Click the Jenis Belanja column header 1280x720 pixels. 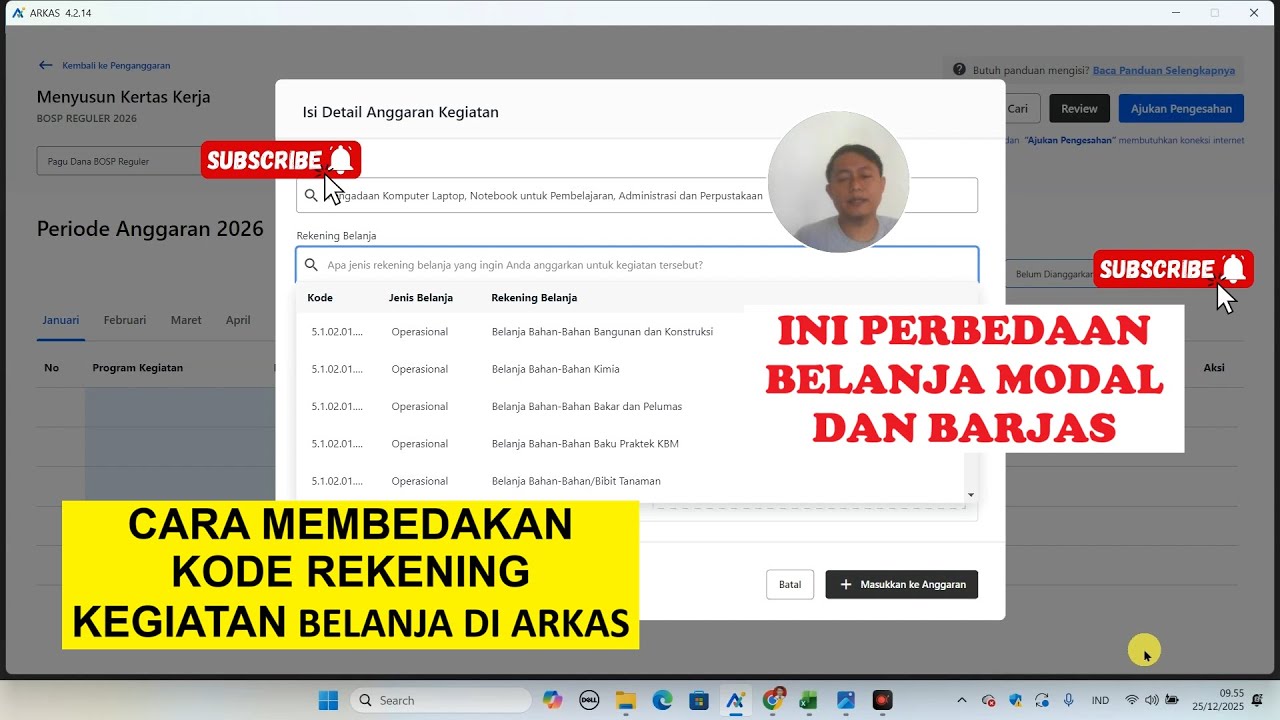tap(421, 298)
